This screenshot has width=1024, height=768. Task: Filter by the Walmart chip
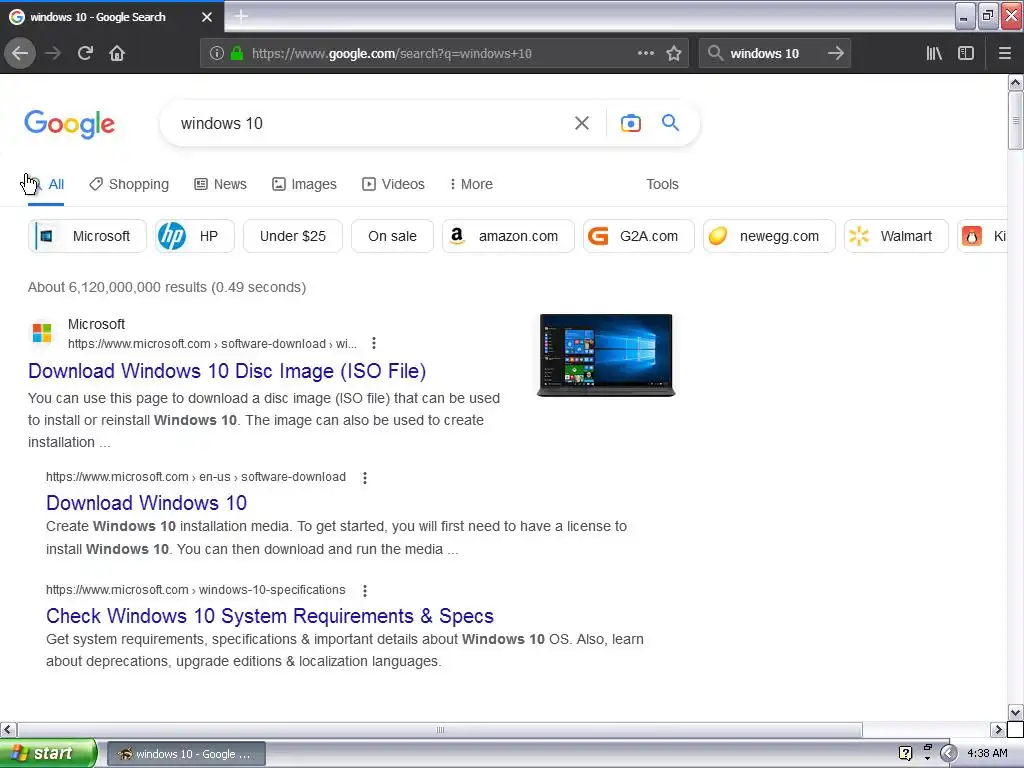click(895, 236)
